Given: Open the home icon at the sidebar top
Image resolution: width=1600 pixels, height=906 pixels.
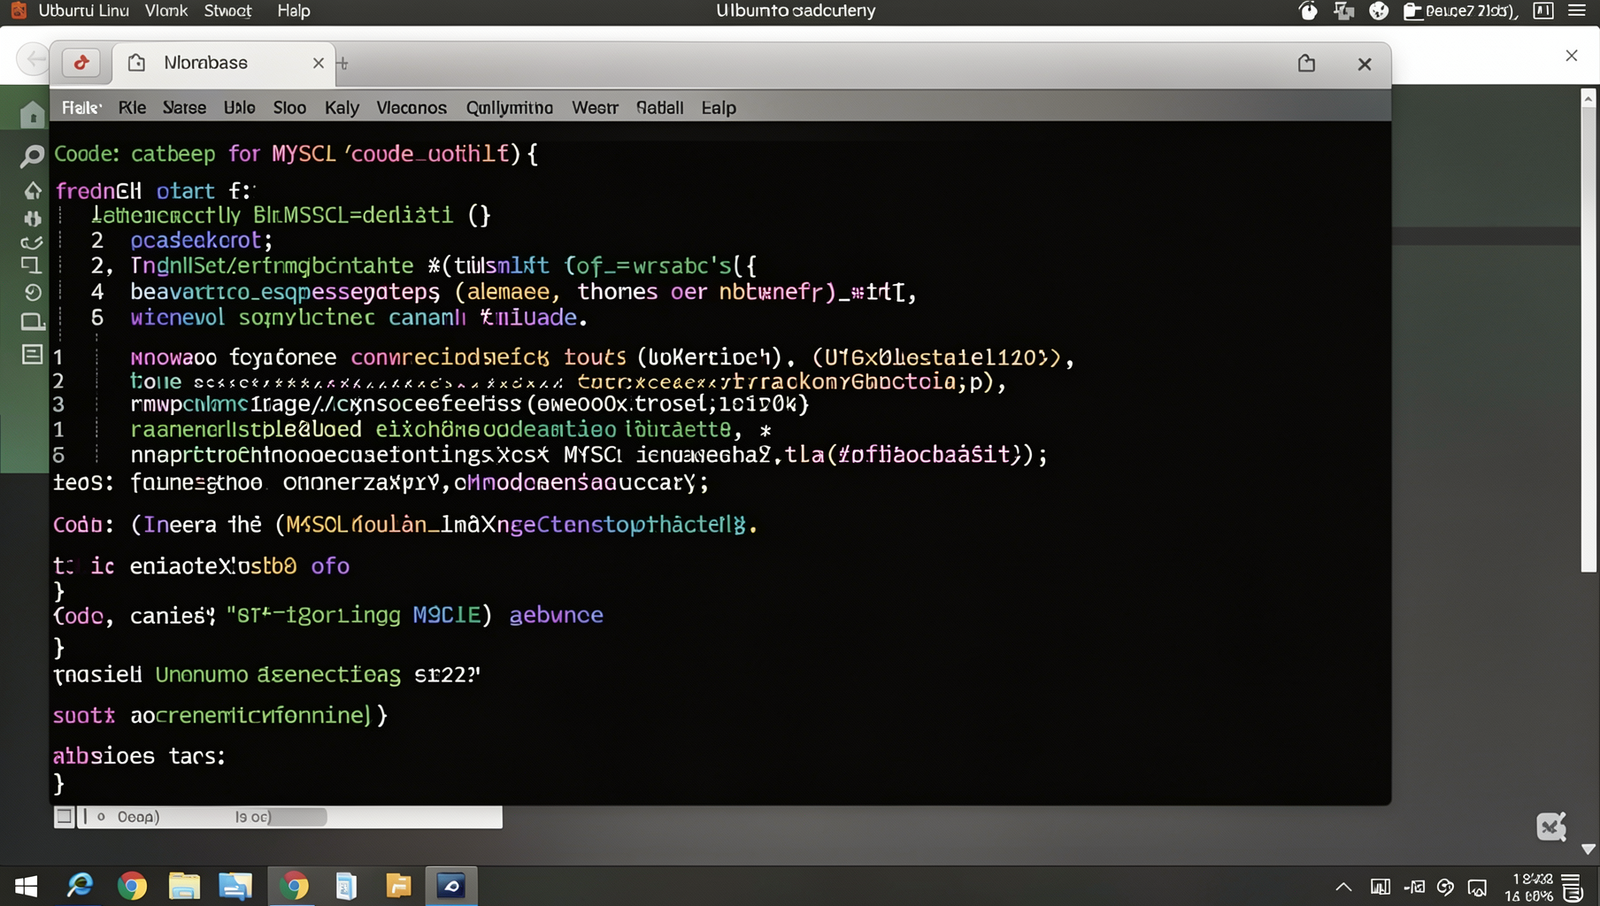Looking at the screenshot, I should tap(32, 114).
